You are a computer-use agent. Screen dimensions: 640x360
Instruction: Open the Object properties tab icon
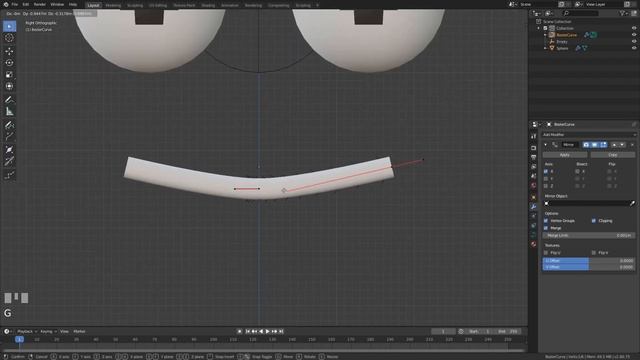pyautogui.click(x=533, y=197)
